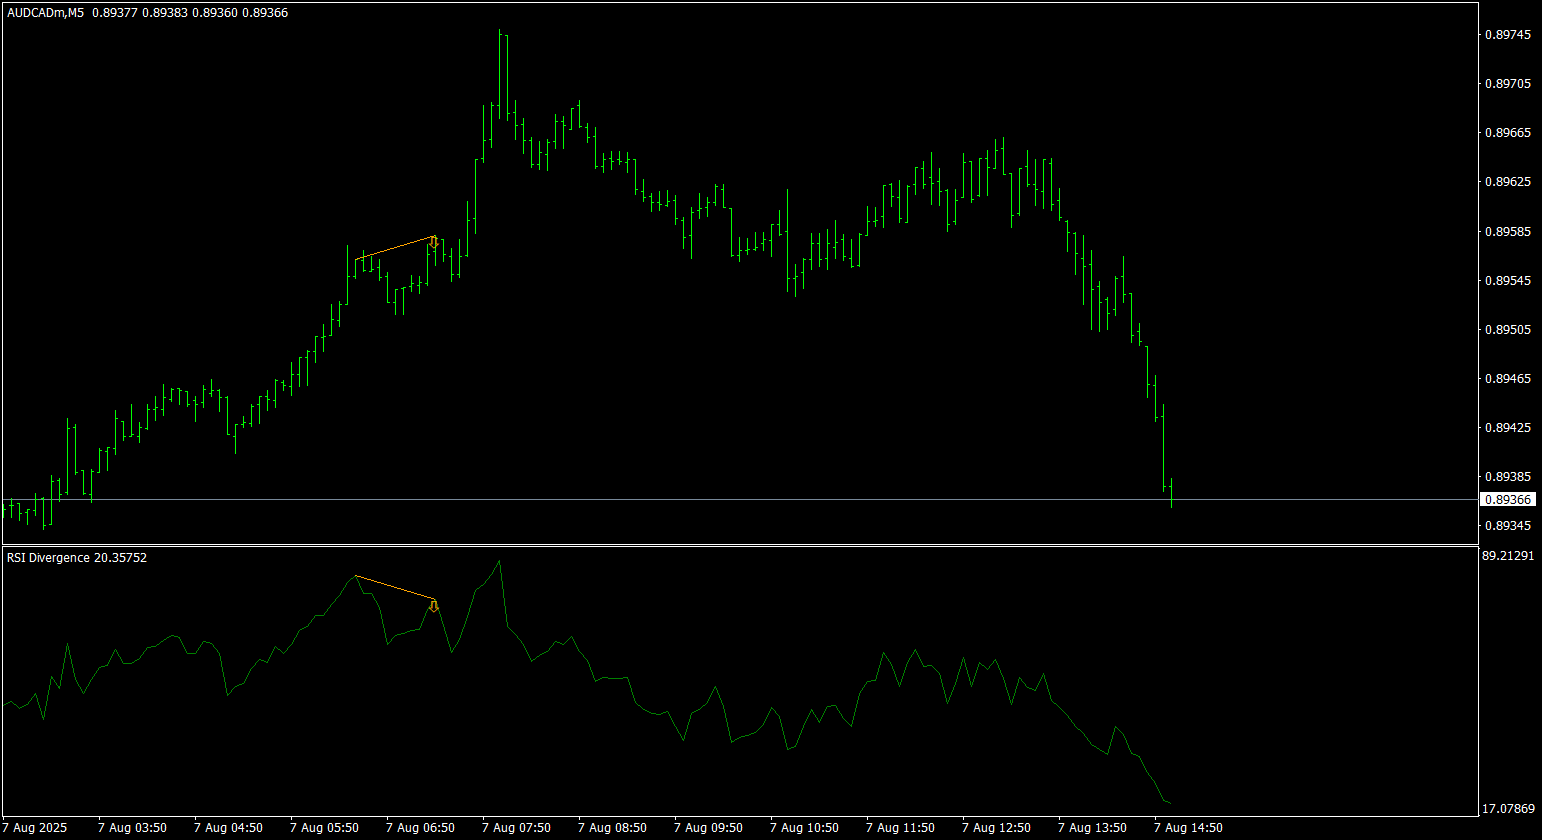
Task: Click the current price tag 0.89366
Action: tap(1508, 499)
